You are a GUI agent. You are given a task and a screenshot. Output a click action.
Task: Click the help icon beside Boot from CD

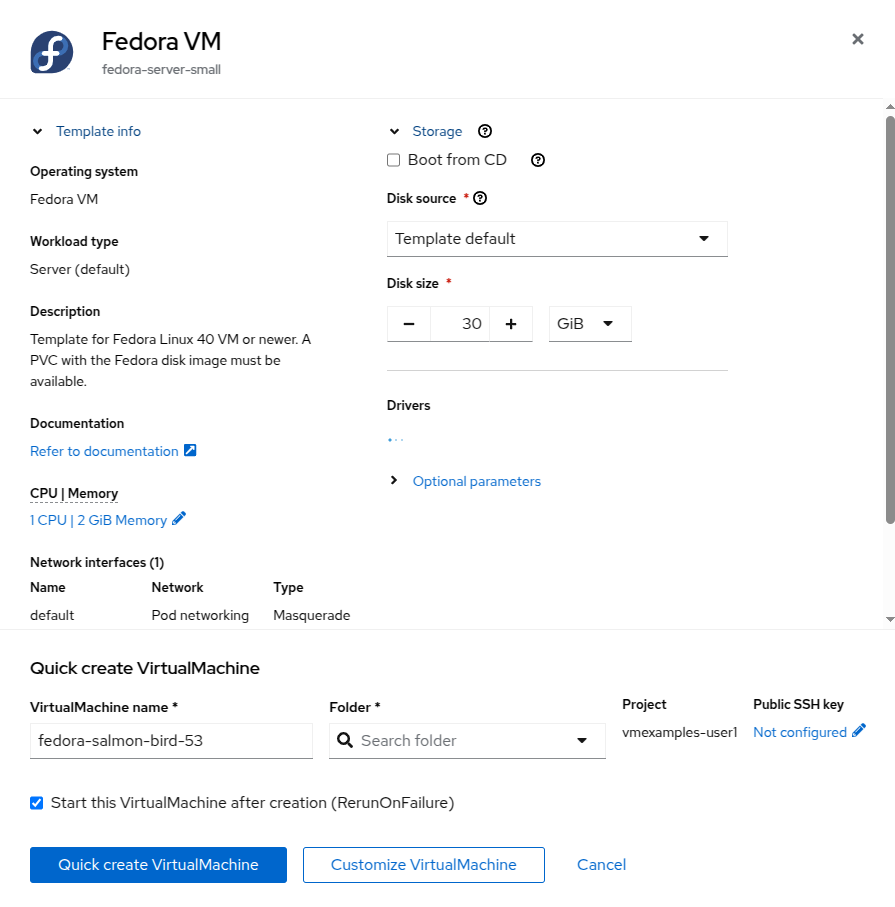(x=538, y=160)
